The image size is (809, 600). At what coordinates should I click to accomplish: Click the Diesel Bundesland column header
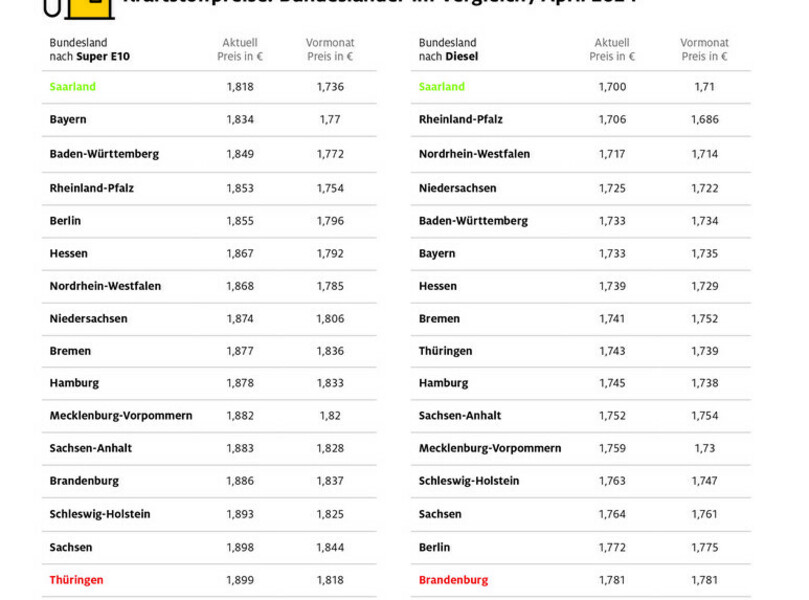pyautogui.click(x=449, y=50)
